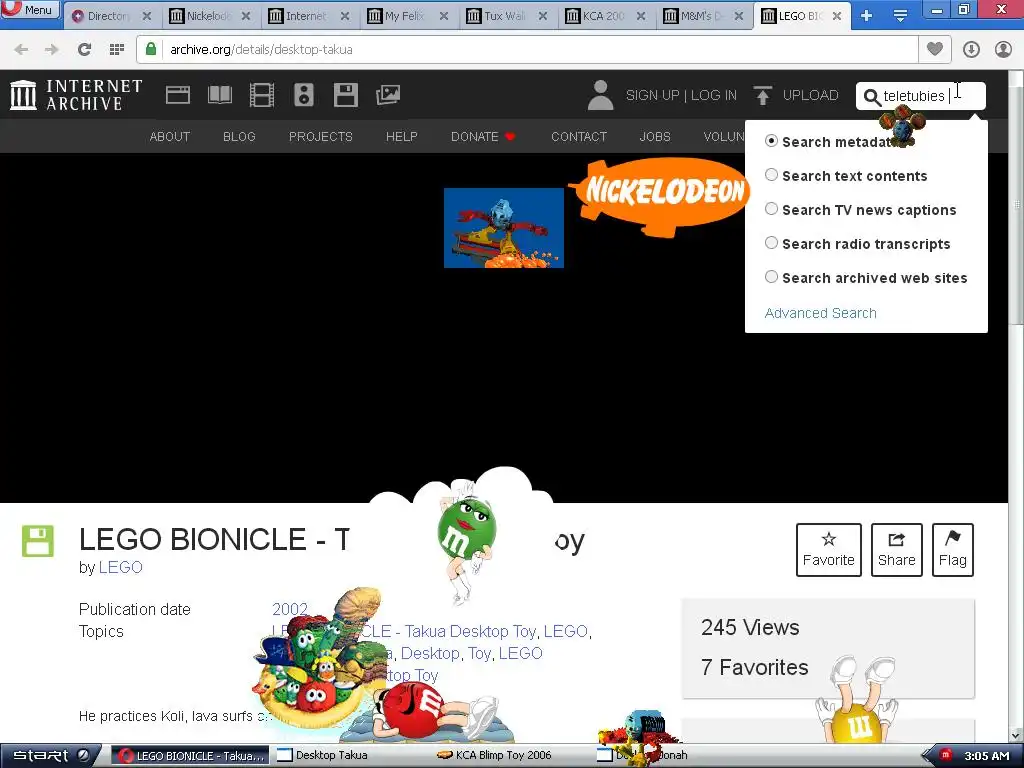Click the red M tray icon
Image resolution: width=1024 pixels, height=768 pixels.
944,755
